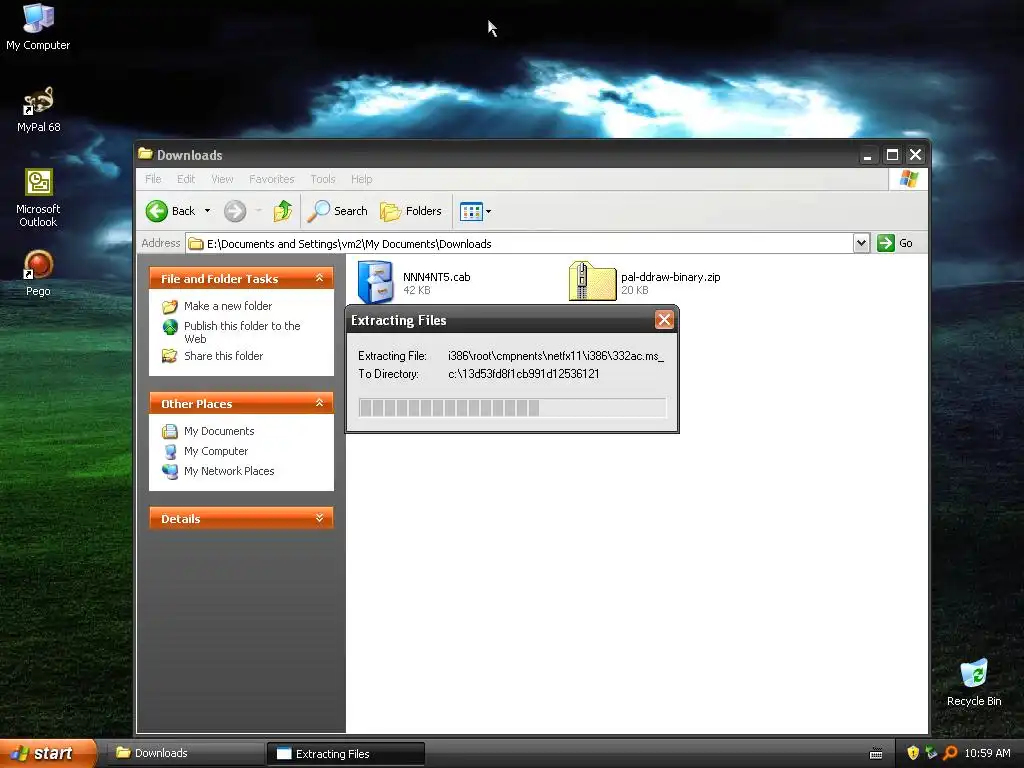Switch to the Extracting Files taskbar button
Image resolution: width=1024 pixels, height=768 pixels.
346,754
